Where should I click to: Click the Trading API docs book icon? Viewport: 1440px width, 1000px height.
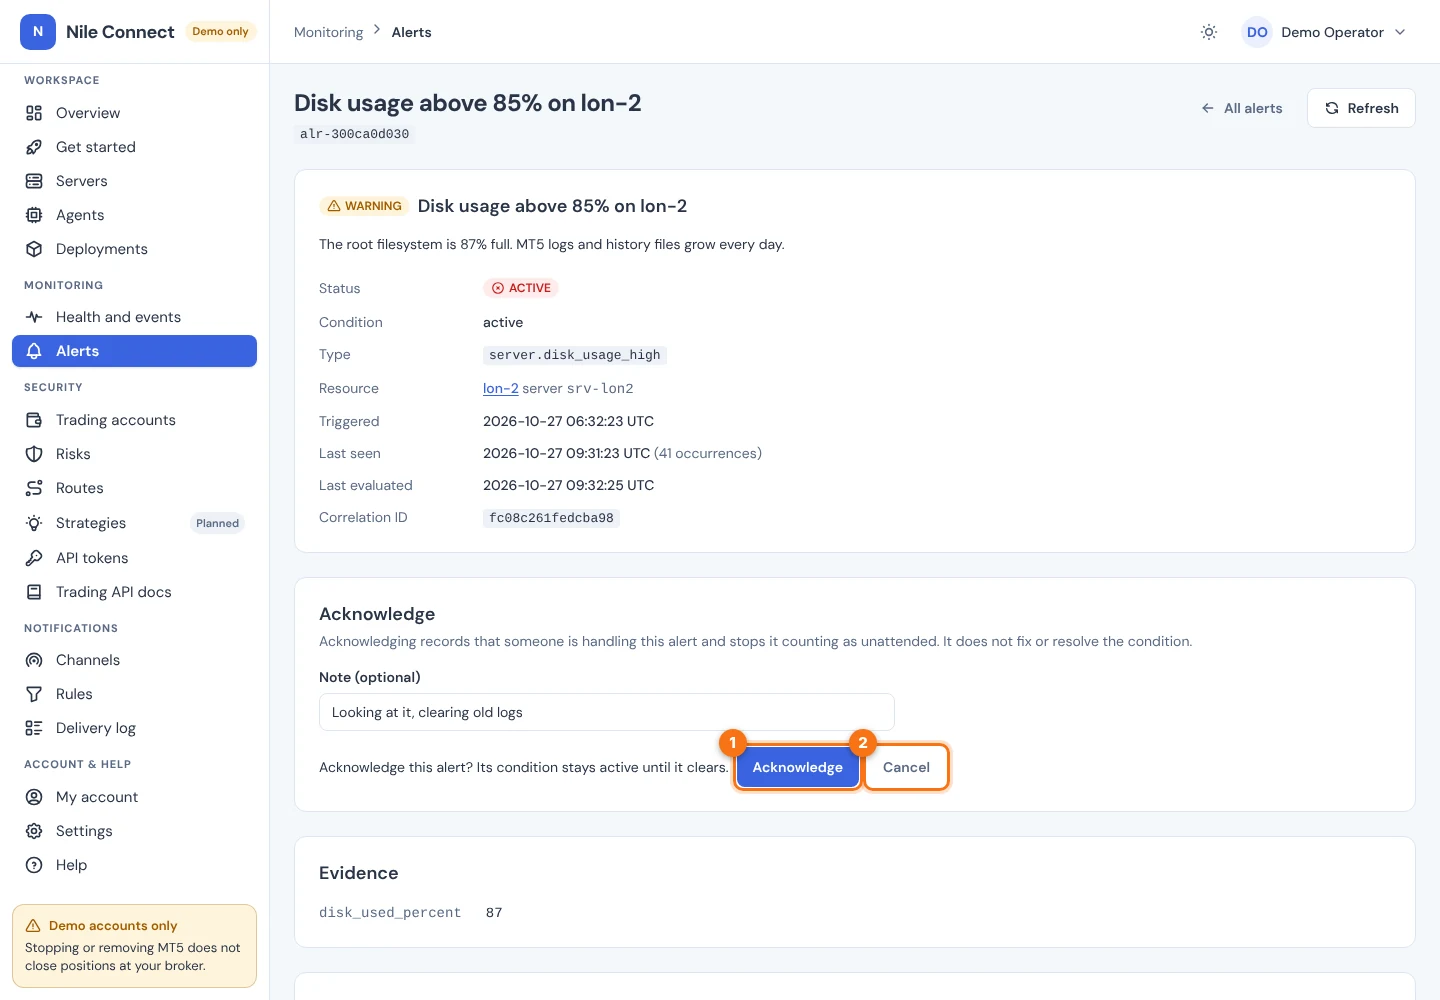tap(34, 592)
